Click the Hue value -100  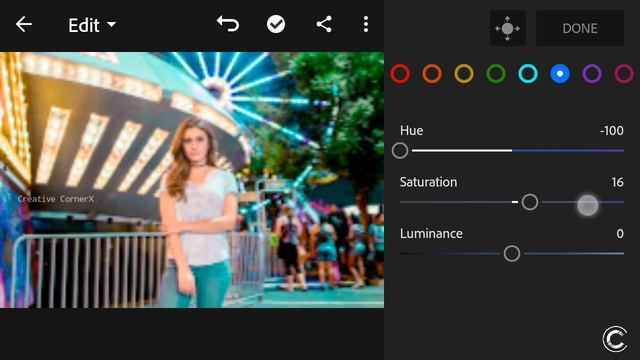(x=611, y=131)
